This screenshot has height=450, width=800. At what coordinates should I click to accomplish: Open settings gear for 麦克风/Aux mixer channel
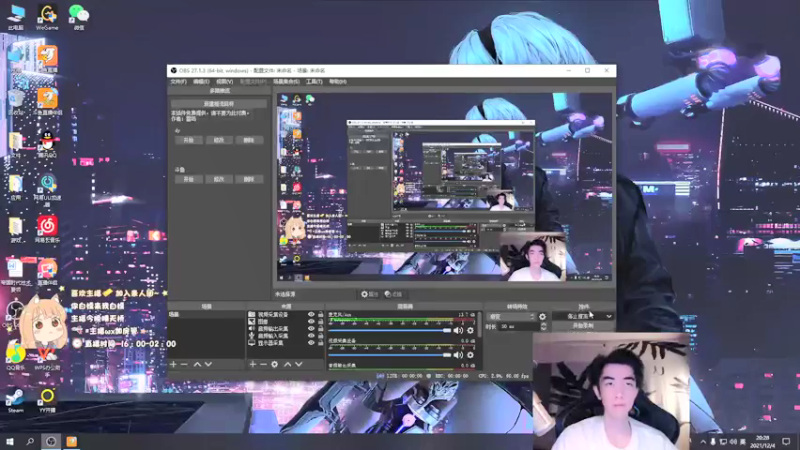(x=470, y=331)
